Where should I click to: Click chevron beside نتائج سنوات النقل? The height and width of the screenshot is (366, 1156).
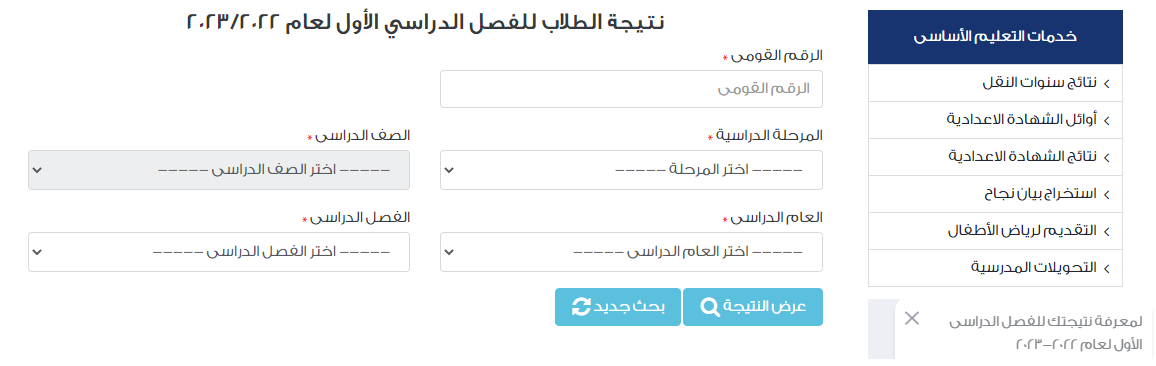(x=1107, y=83)
